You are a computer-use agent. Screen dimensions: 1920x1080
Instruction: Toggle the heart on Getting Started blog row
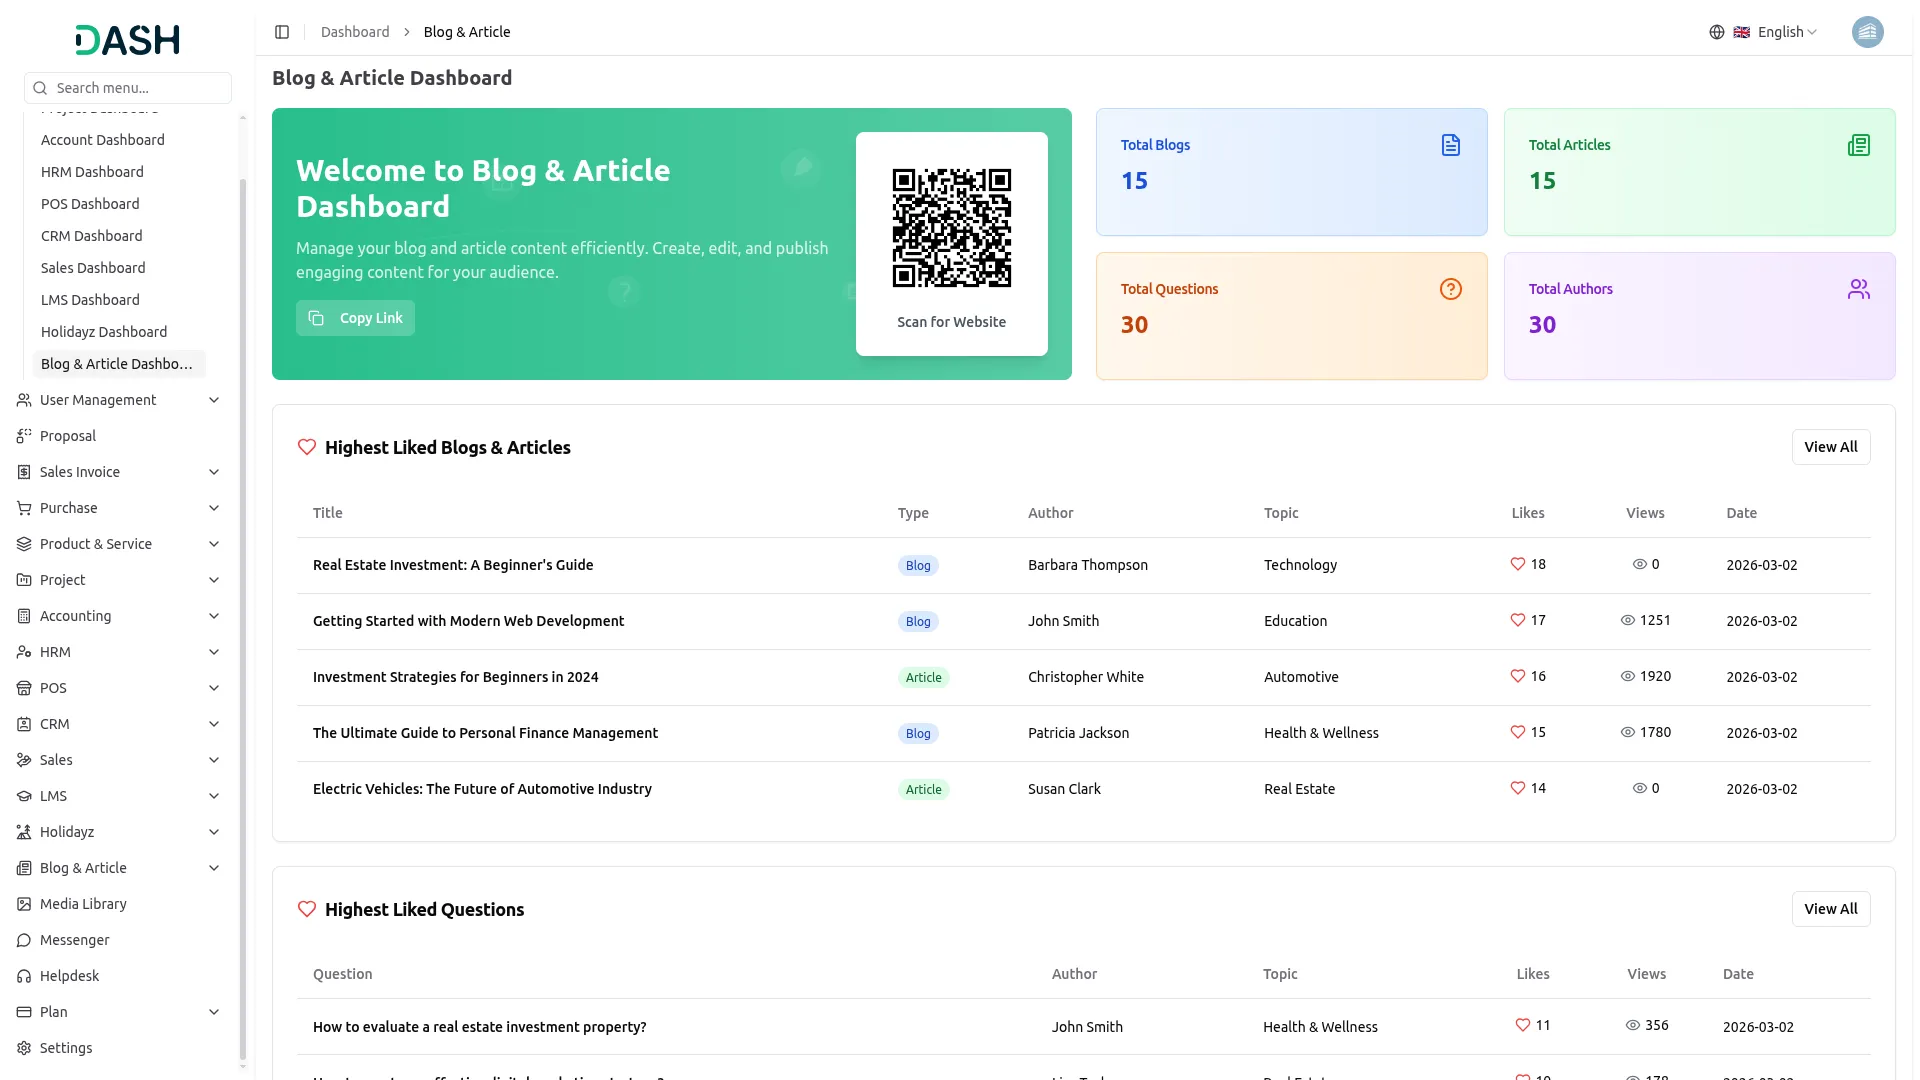coord(1516,620)
